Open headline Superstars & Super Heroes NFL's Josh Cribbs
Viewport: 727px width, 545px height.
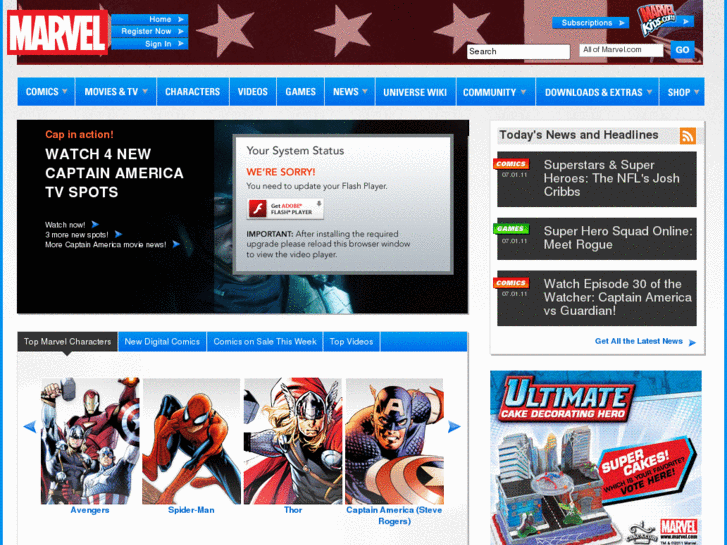tap(612, 178)
